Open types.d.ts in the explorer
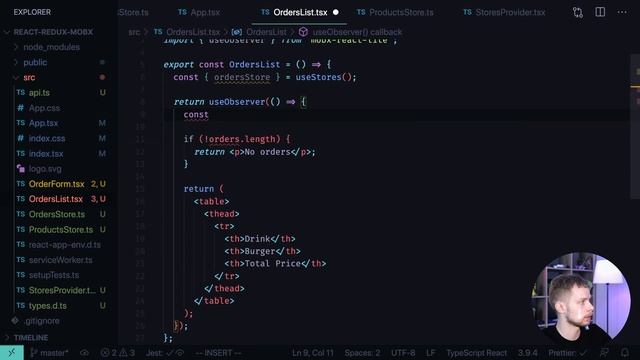 tap(47, 305)
